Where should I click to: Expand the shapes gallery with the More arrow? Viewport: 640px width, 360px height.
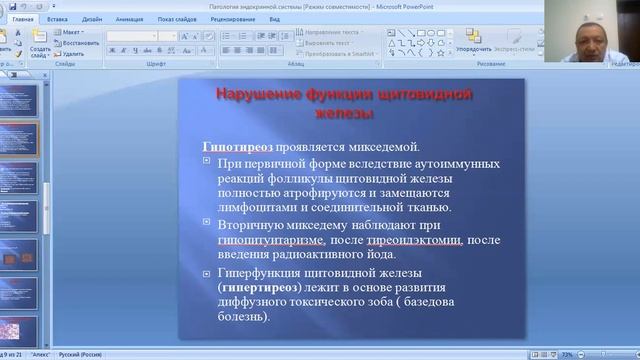(x=450, y=53)
